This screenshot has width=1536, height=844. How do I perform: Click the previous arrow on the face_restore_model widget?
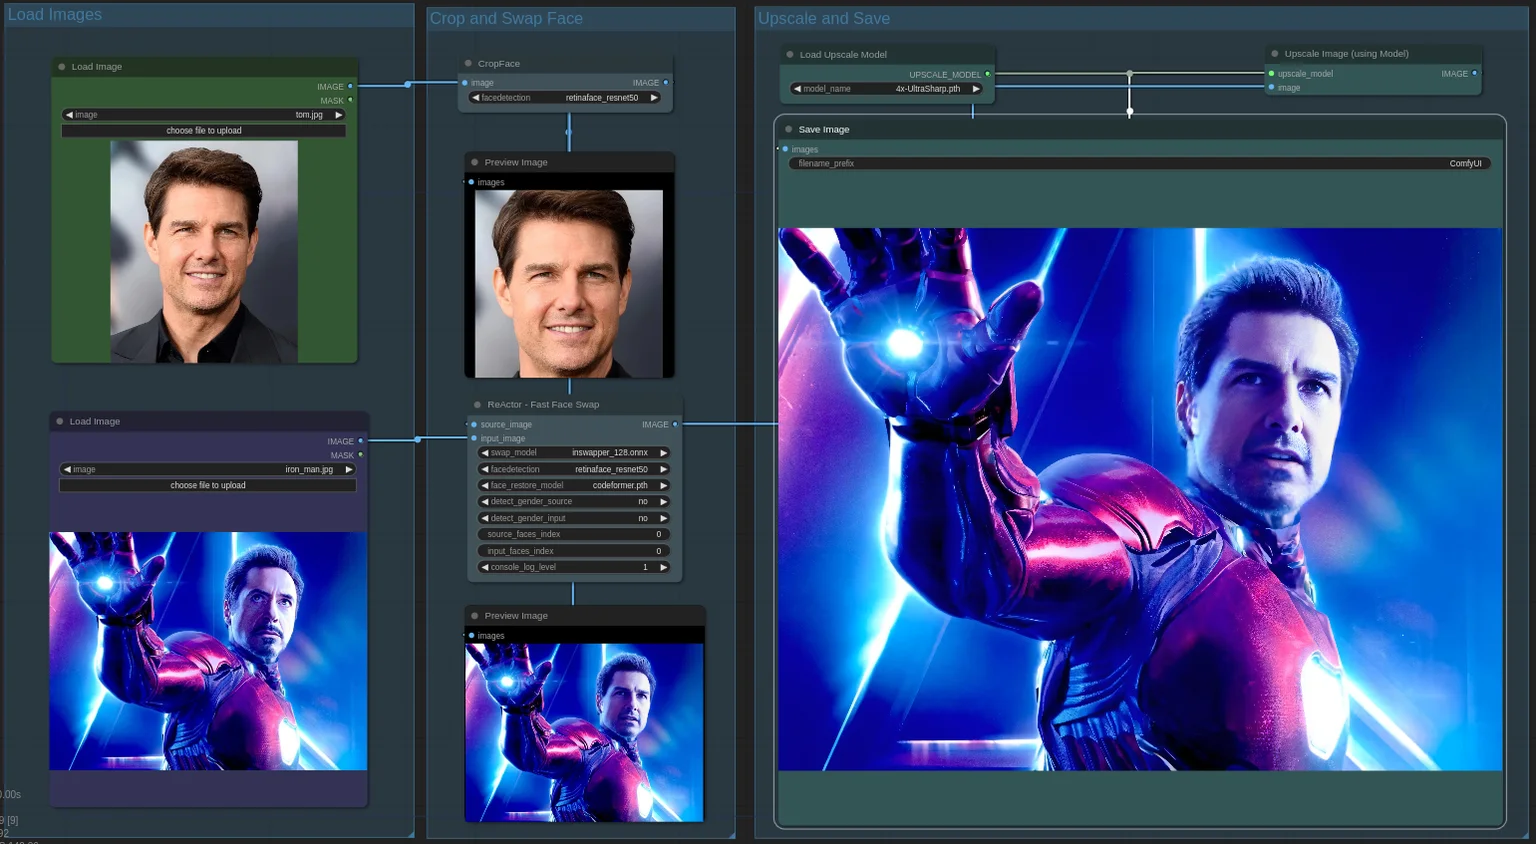485,486
